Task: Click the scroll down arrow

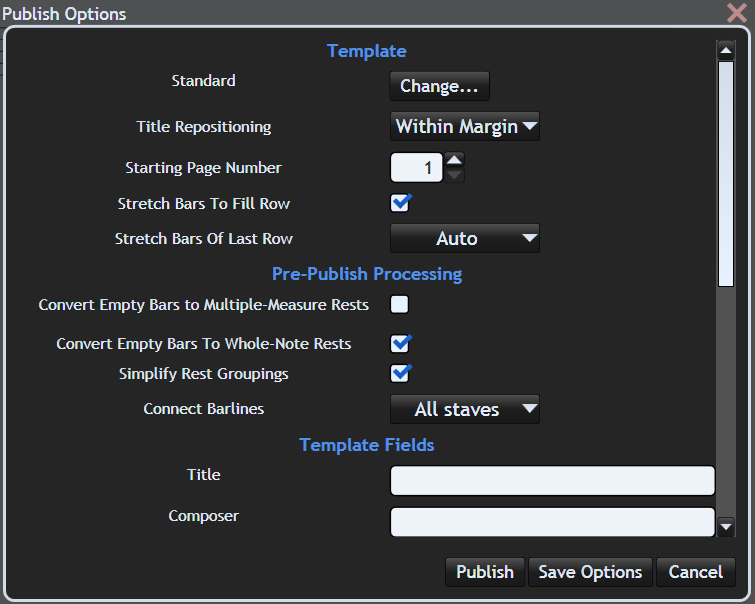Action: pyautogui.click(x=726, y=526)
